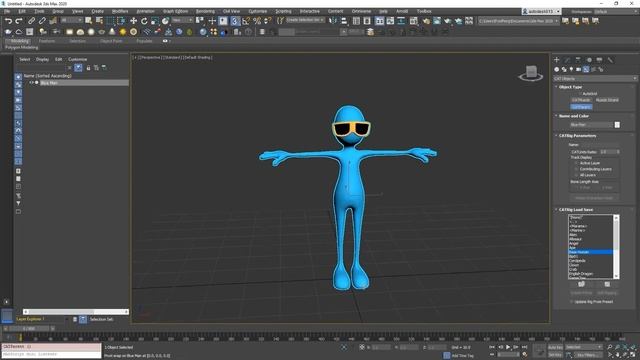Click the Redo arrow in main toolbar
The width and height of the screenshot is (640, 360).
click(x=19, y=21)
